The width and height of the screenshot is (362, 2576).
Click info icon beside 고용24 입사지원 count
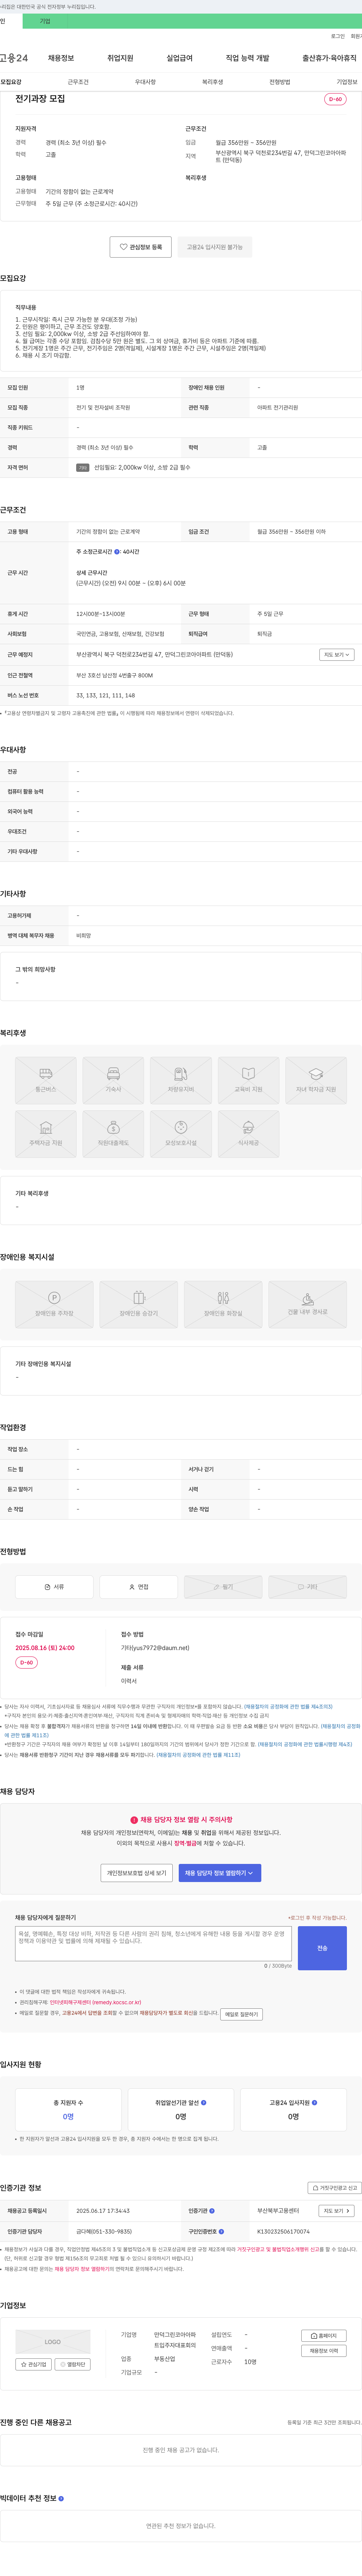[315, 2103]
